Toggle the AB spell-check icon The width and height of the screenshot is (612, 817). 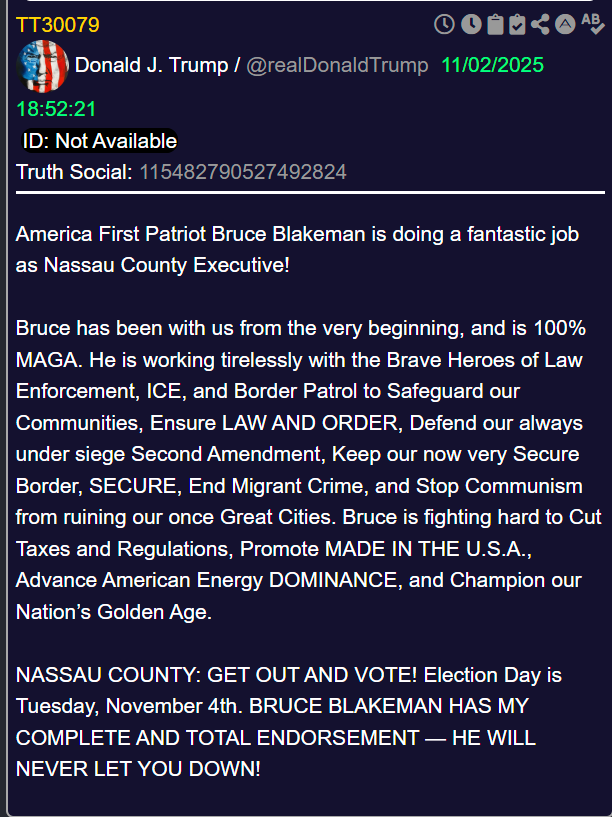coord(592,24)
